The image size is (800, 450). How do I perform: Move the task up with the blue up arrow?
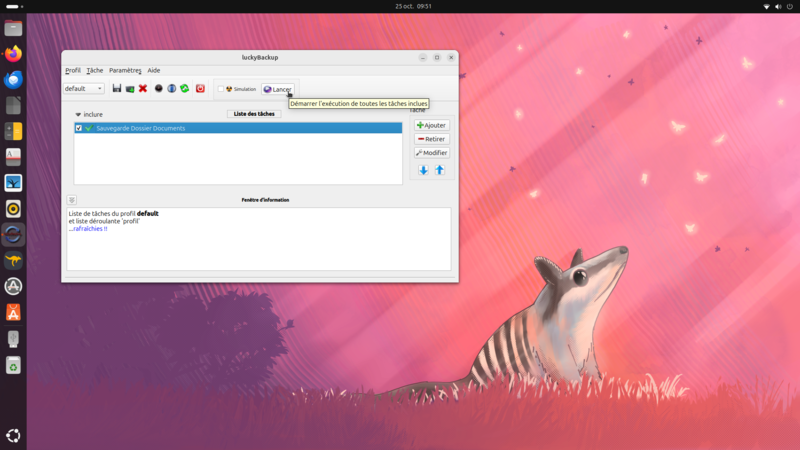pos(440,170)
